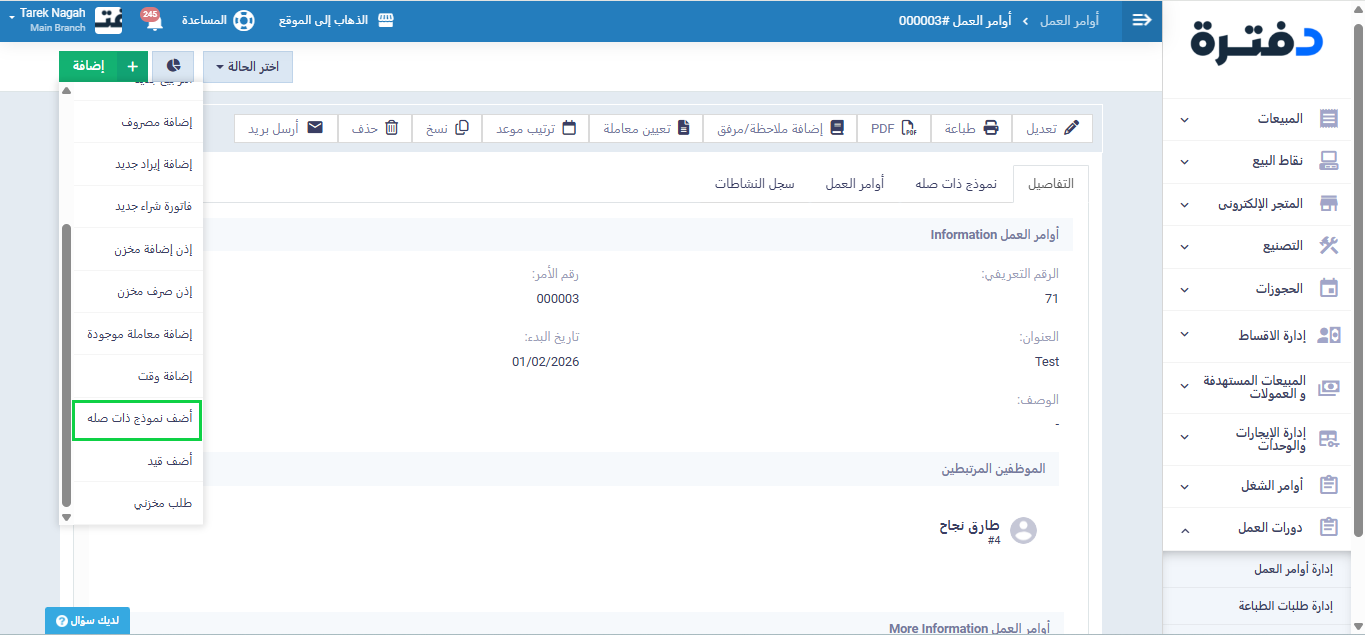This screenshot has width=1365, height=635.
Task: Open the اختر الحالة status dropdown
Action: pos(247,67)
